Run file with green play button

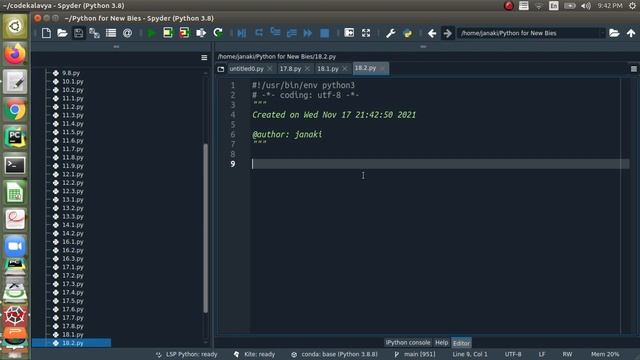pyautogui.click(x=151, y=33)
